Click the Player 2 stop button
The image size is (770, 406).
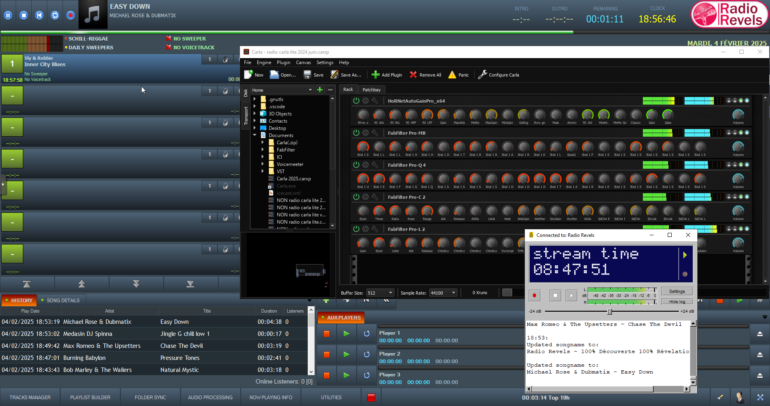327,354
